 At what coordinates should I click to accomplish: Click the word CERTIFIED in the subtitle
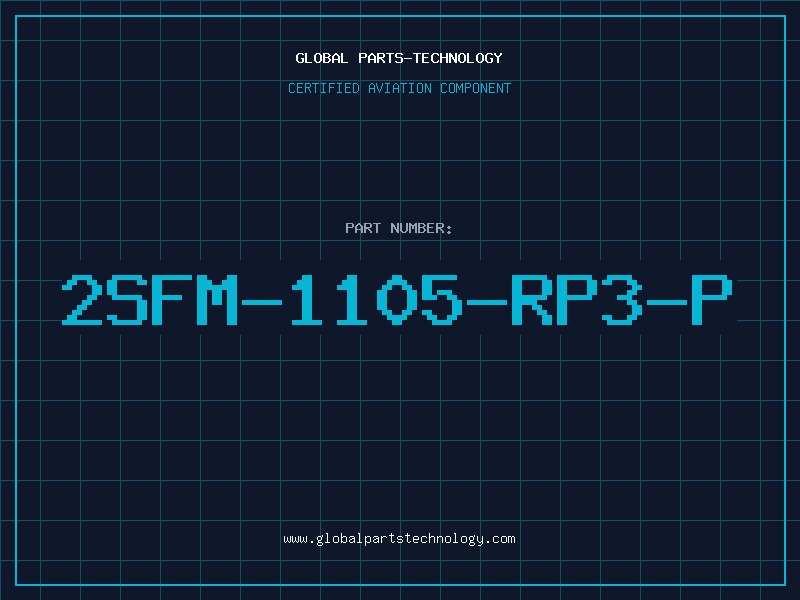[324, 88]
